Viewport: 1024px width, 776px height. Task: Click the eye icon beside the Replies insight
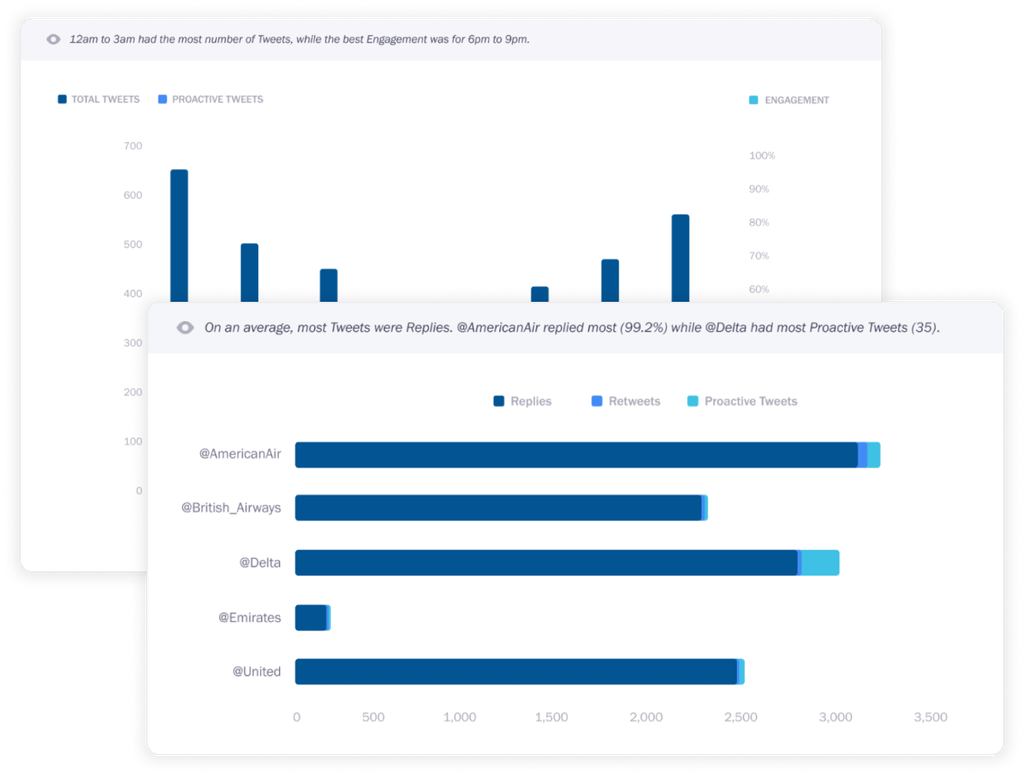184,327
